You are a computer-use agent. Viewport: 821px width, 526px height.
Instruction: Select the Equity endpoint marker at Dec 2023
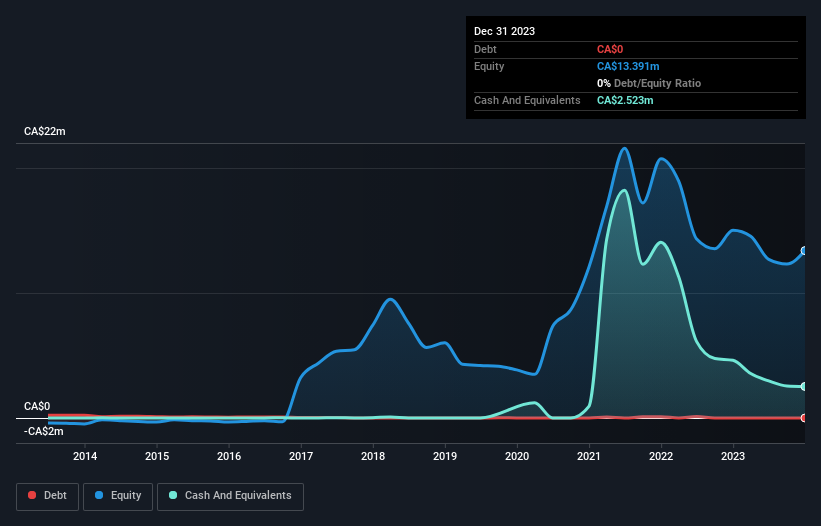[804, 251]
